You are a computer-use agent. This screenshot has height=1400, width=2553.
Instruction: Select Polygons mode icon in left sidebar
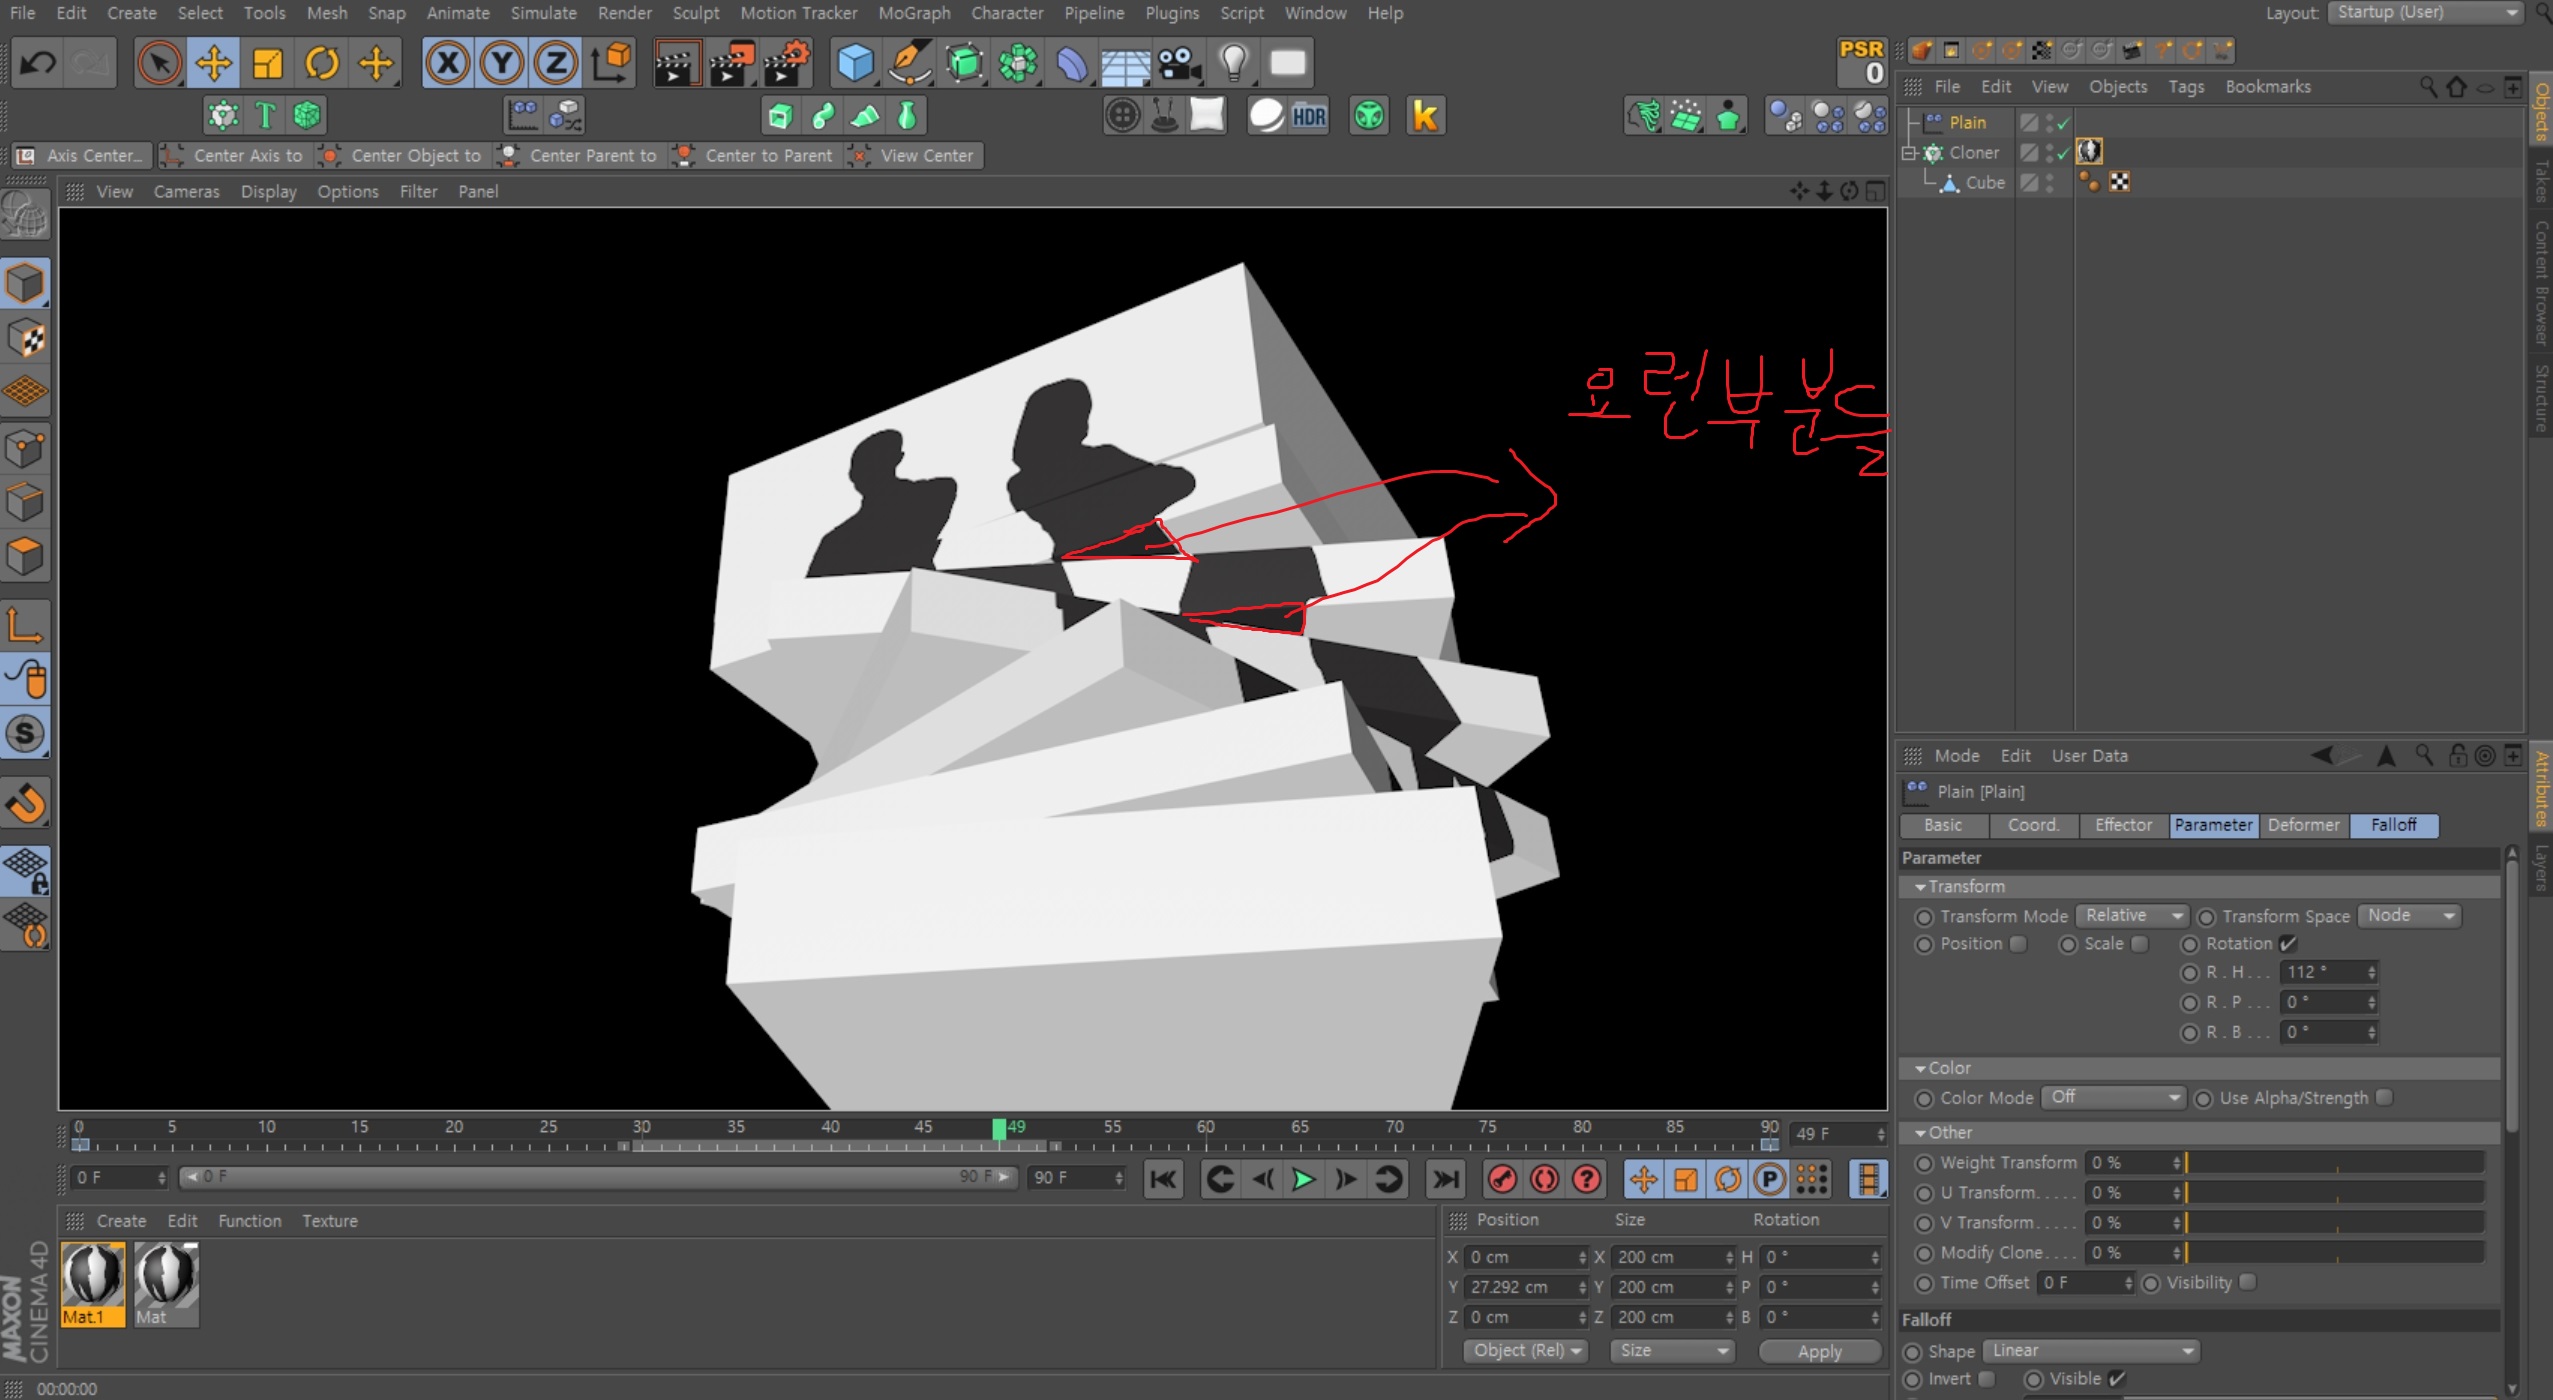24,556
